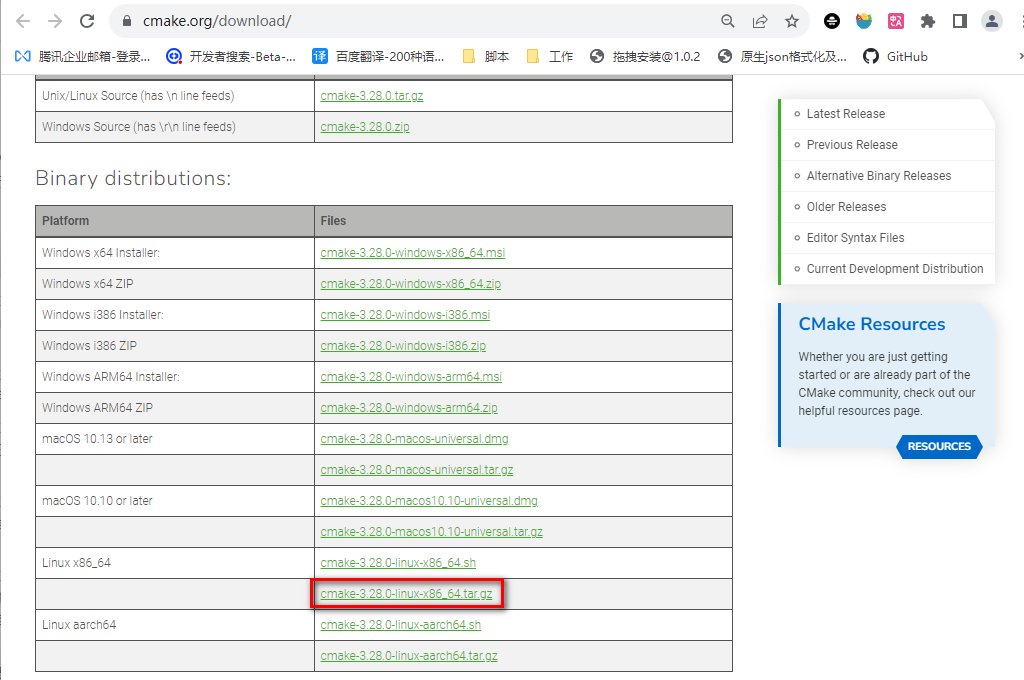Download cmake-3.28.0-linux-x86_64.sh
This screenshot has height=680, width=1024.
click(398, 563)
